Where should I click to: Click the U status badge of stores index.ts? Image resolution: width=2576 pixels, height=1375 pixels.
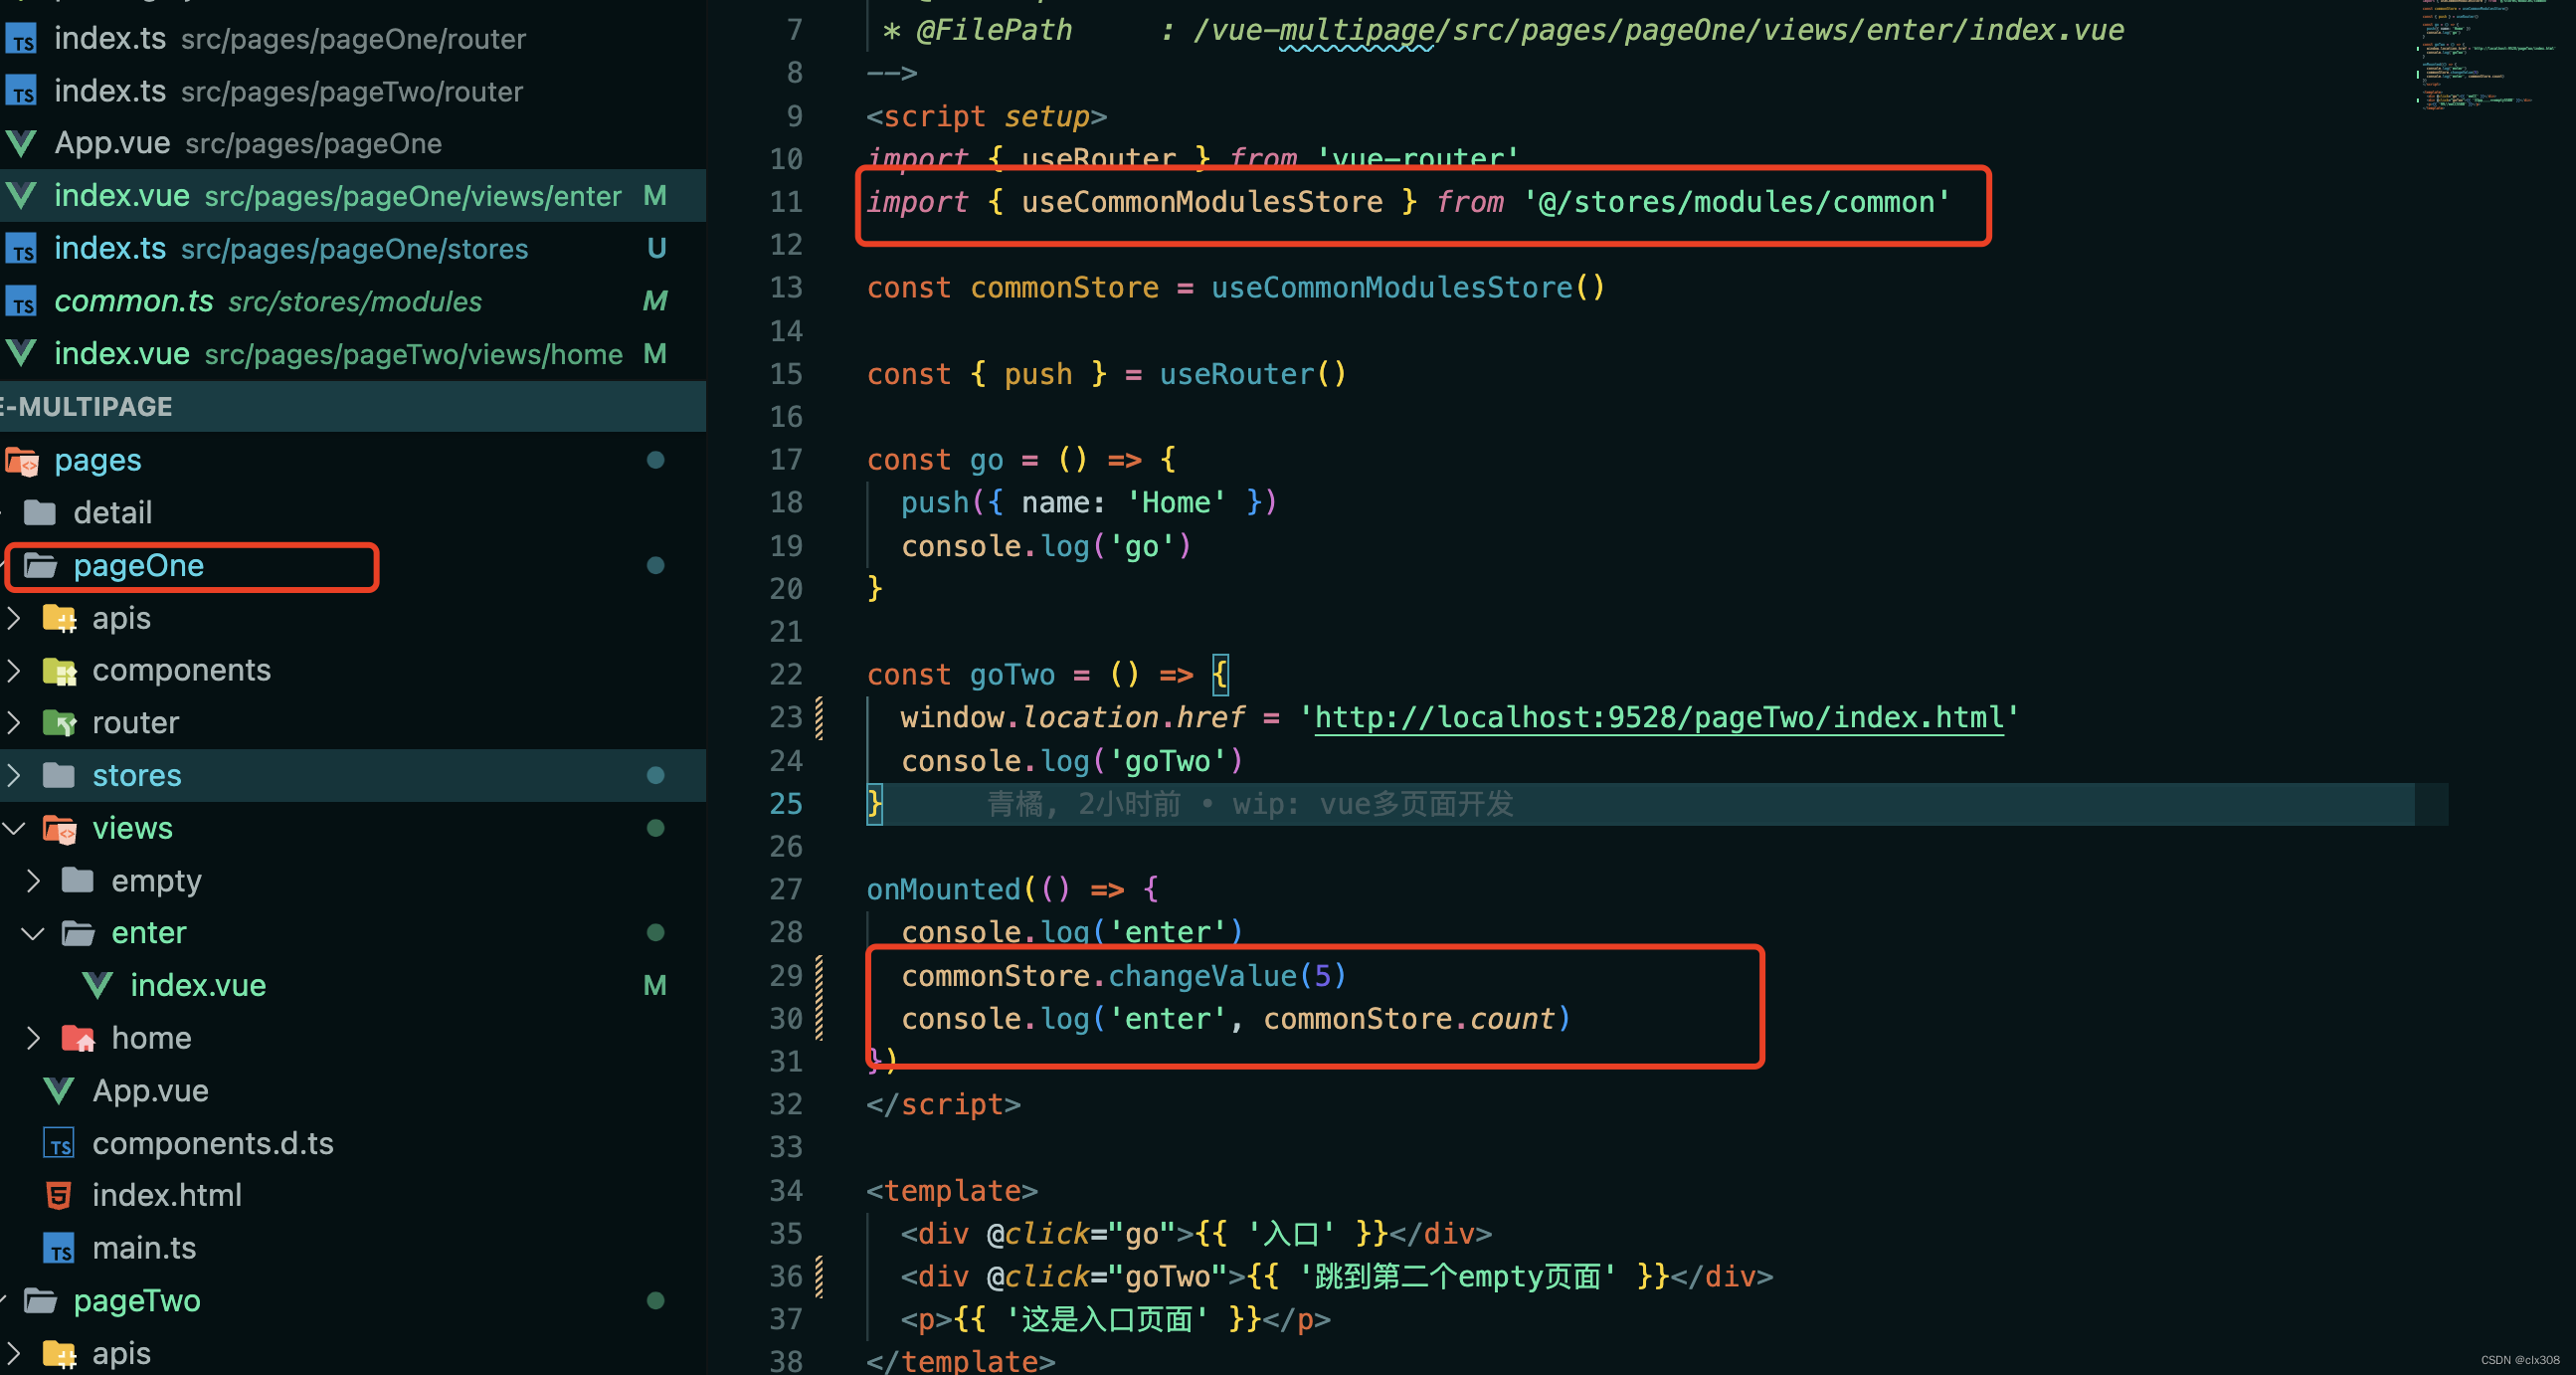coord(656,248)
